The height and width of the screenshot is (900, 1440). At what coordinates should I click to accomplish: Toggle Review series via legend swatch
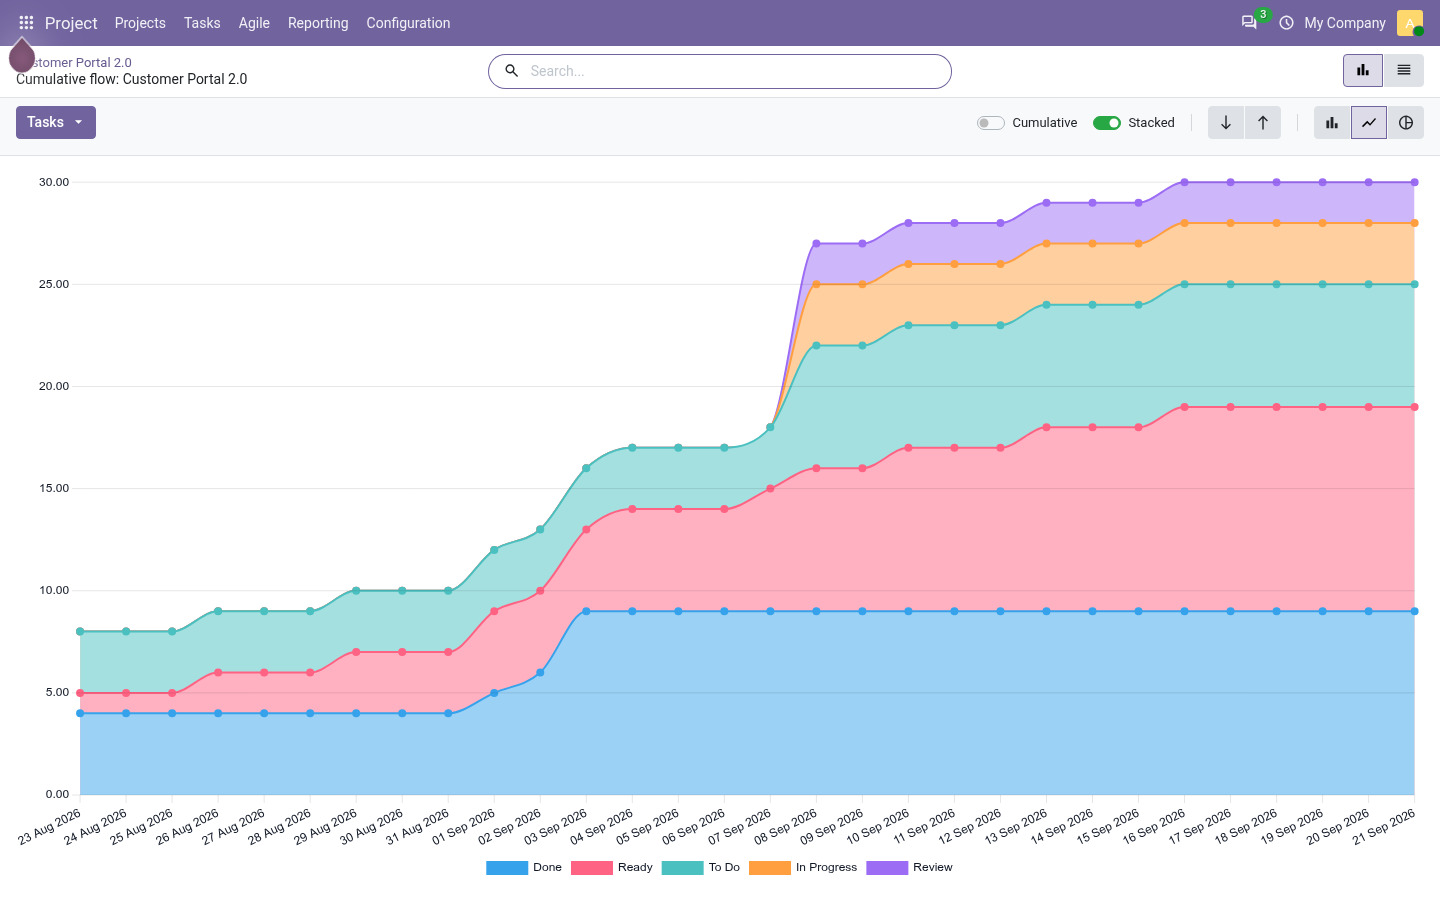tap(887, 868)
